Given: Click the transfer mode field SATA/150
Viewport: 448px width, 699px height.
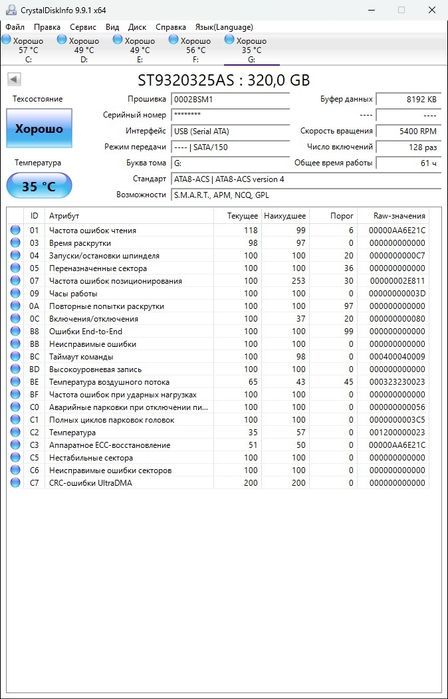Looking at the screenshot, I should (230, 147).
